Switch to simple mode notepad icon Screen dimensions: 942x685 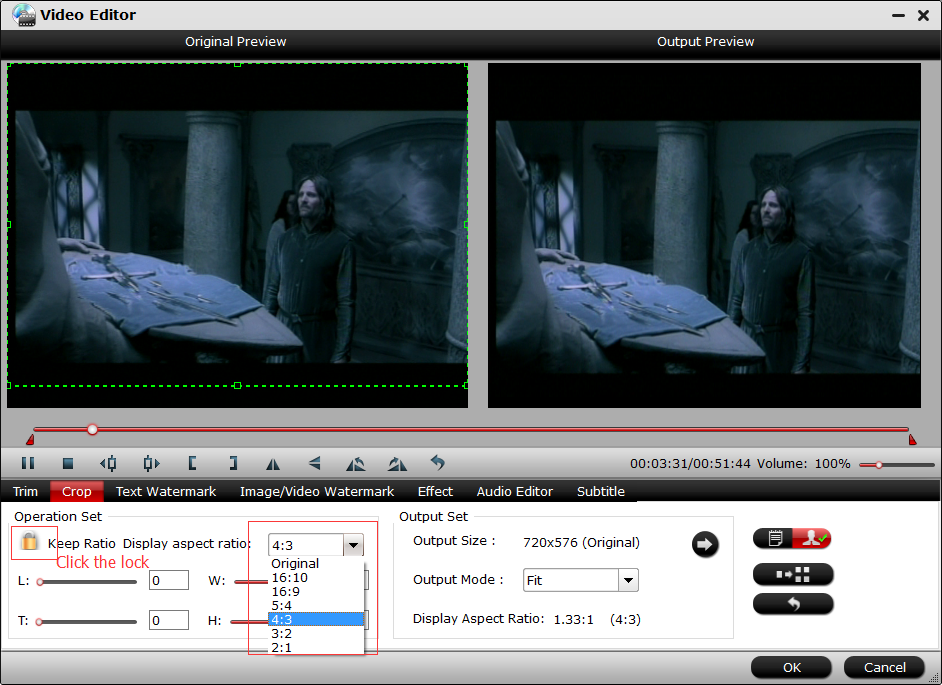[774, 538]
